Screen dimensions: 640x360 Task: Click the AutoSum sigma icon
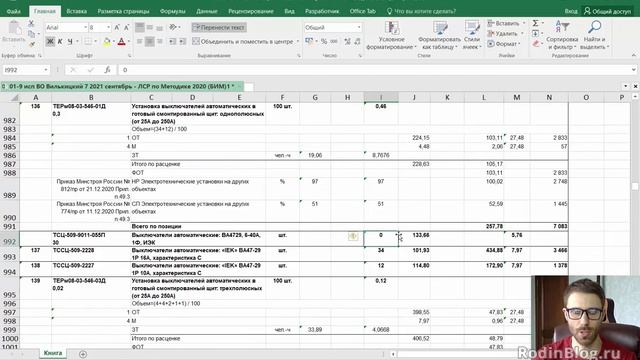tap(536, 24)
